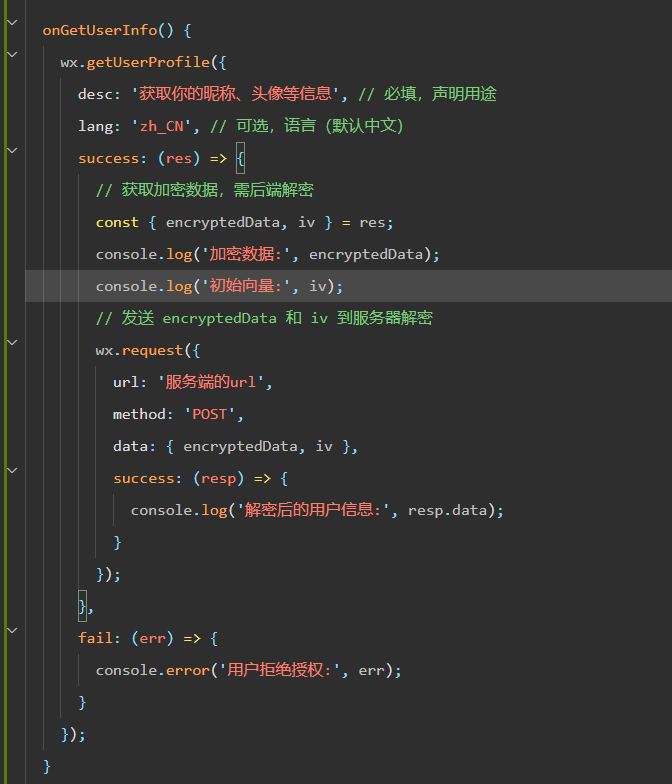Click the '解密后的用户信息:' string
Viewport: 672px width, 784px height.
pos(314,510)
